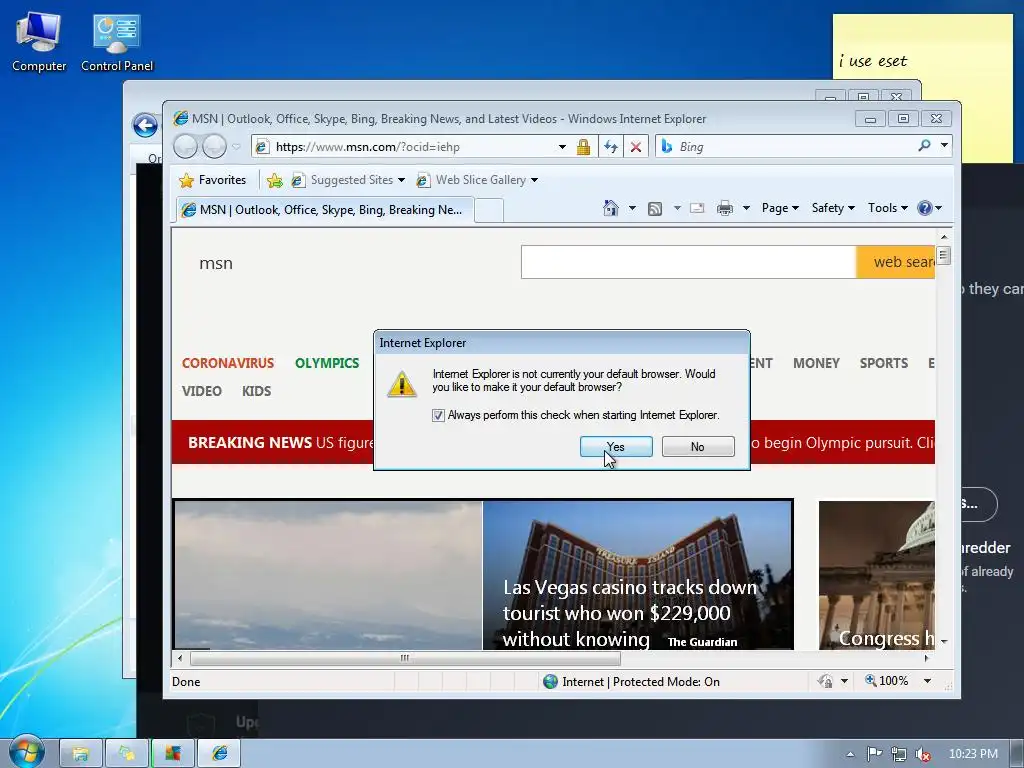1024x768 pixels.
Task: Open recent pages dropdown arrow
Action: pyautogui.click(x=236, y=147)
